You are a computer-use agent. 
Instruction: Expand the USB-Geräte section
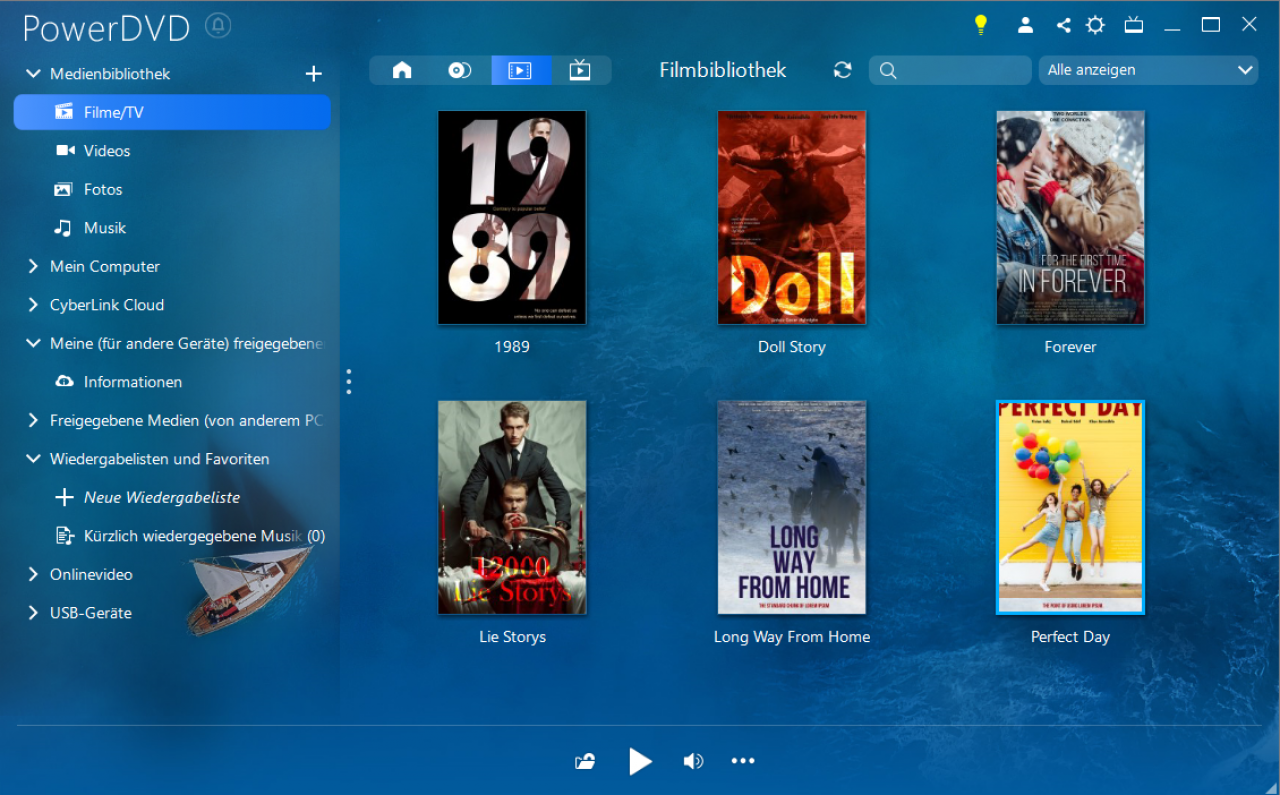[x=33, y=613]
